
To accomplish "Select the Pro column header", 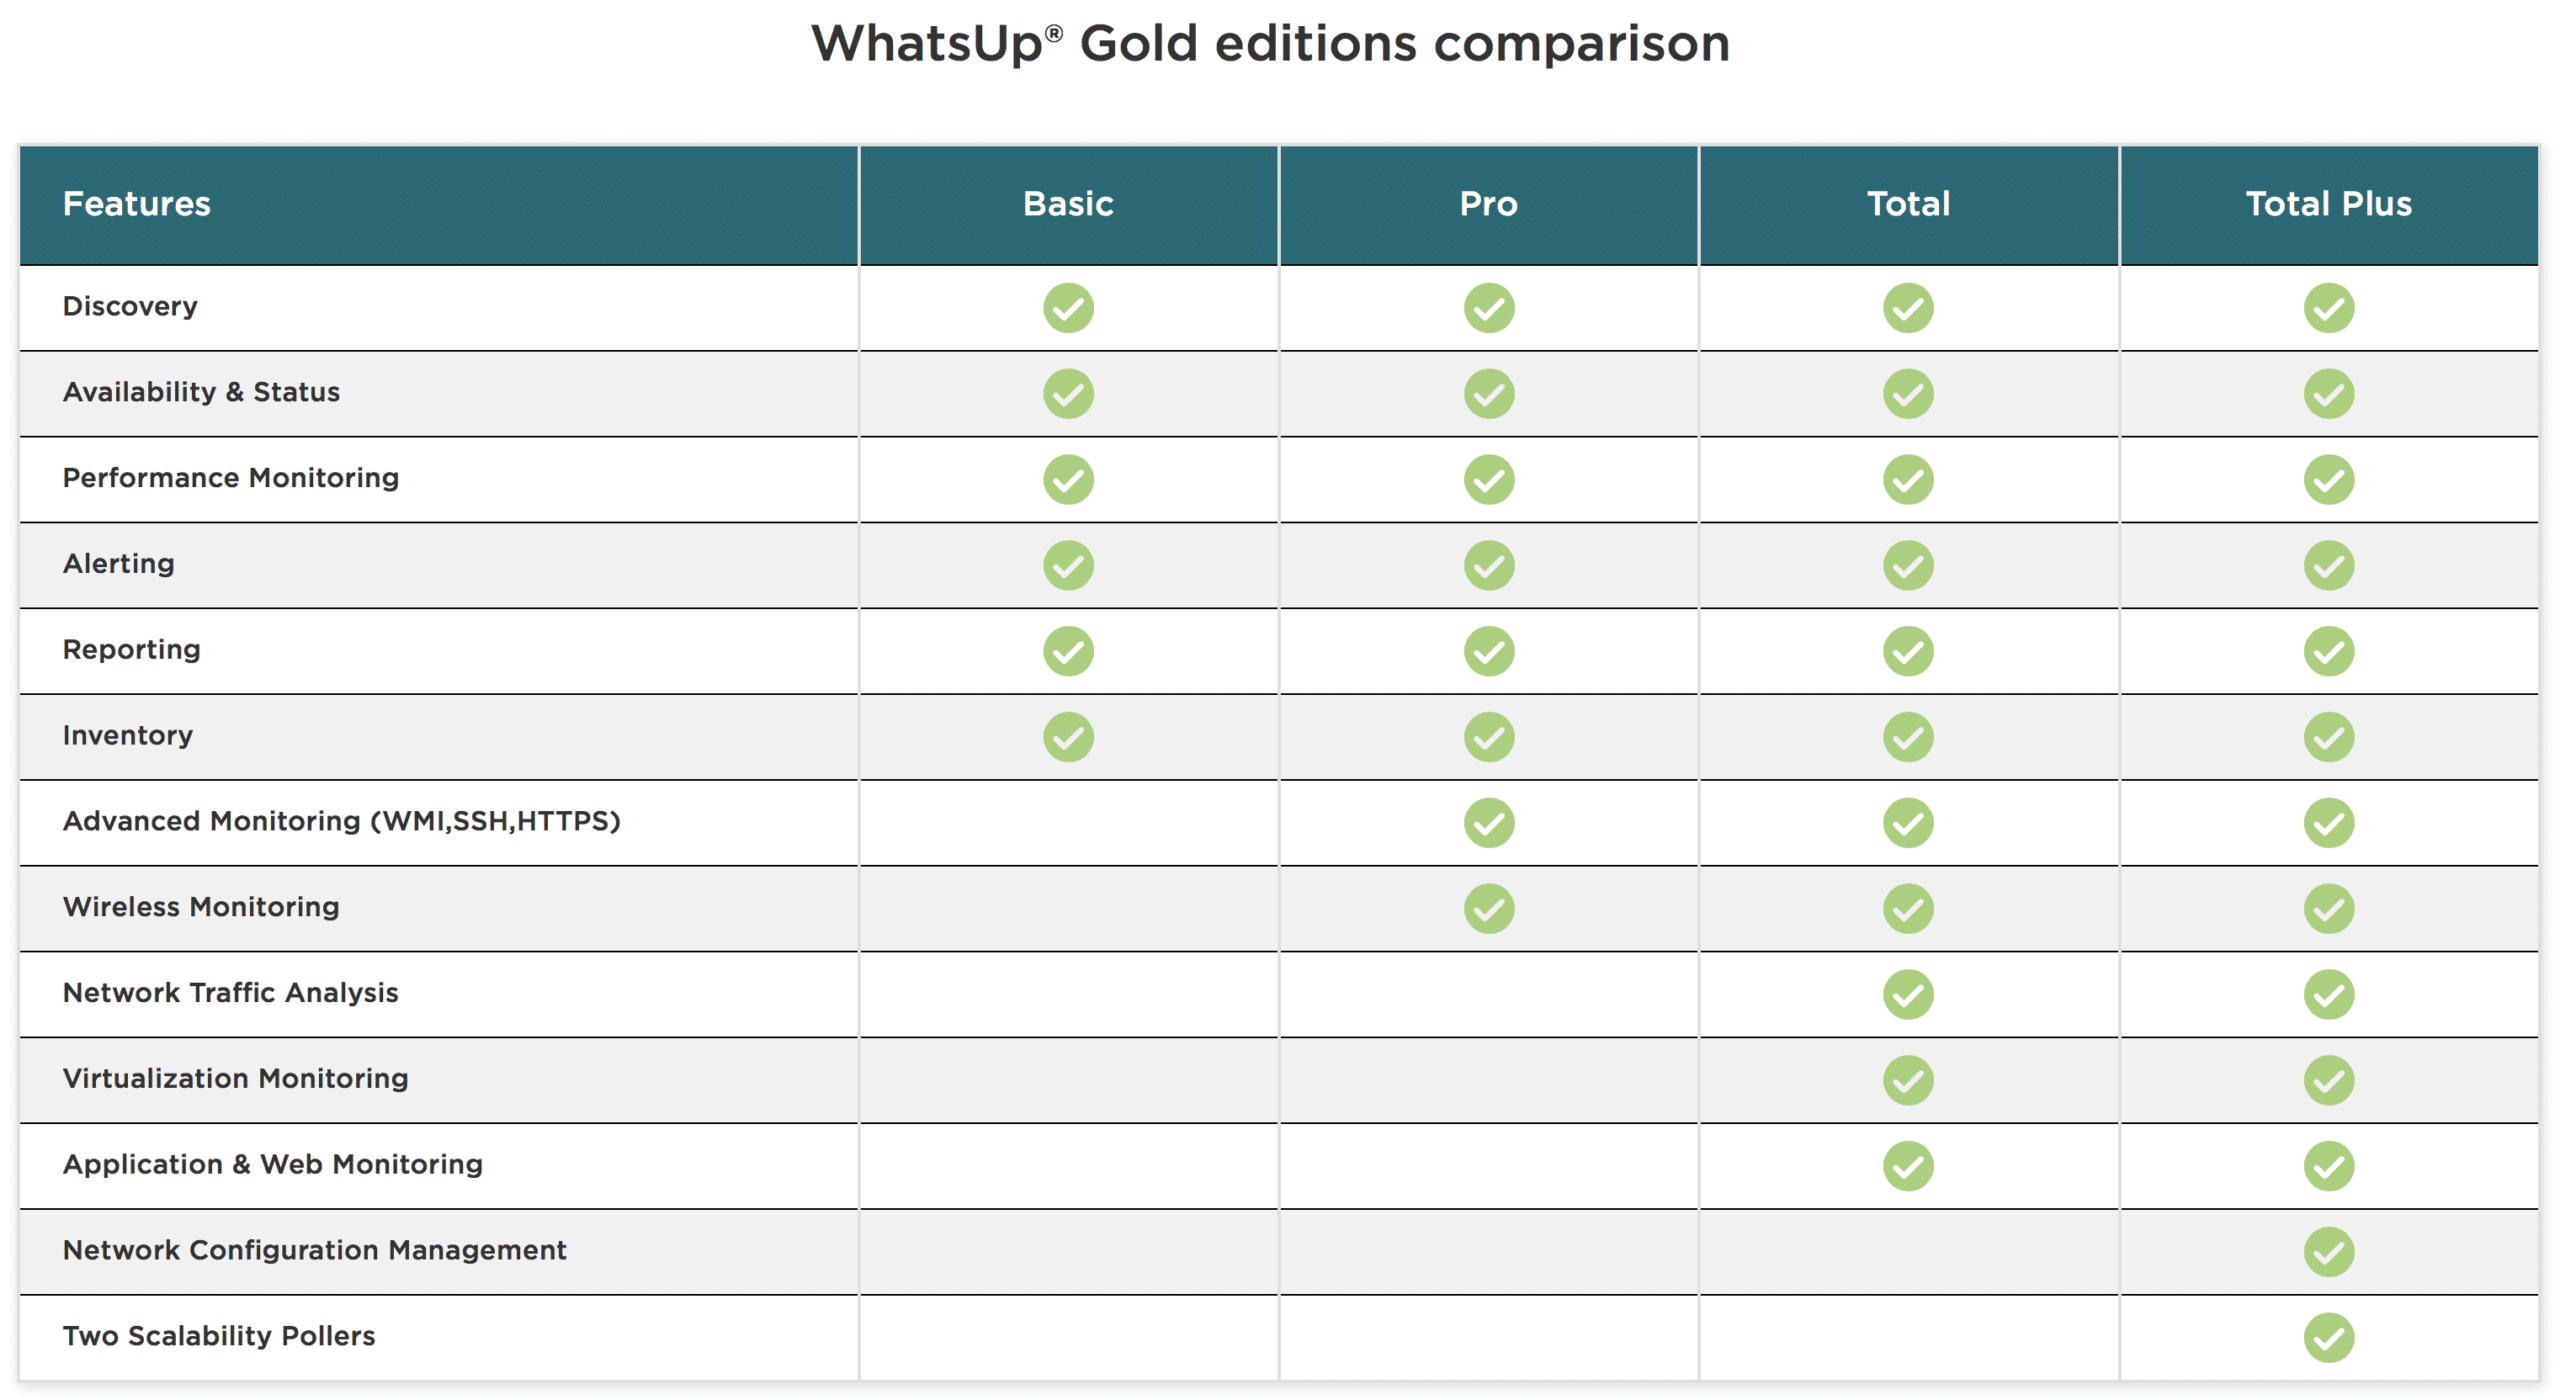I will click(x=1488, y=204).
